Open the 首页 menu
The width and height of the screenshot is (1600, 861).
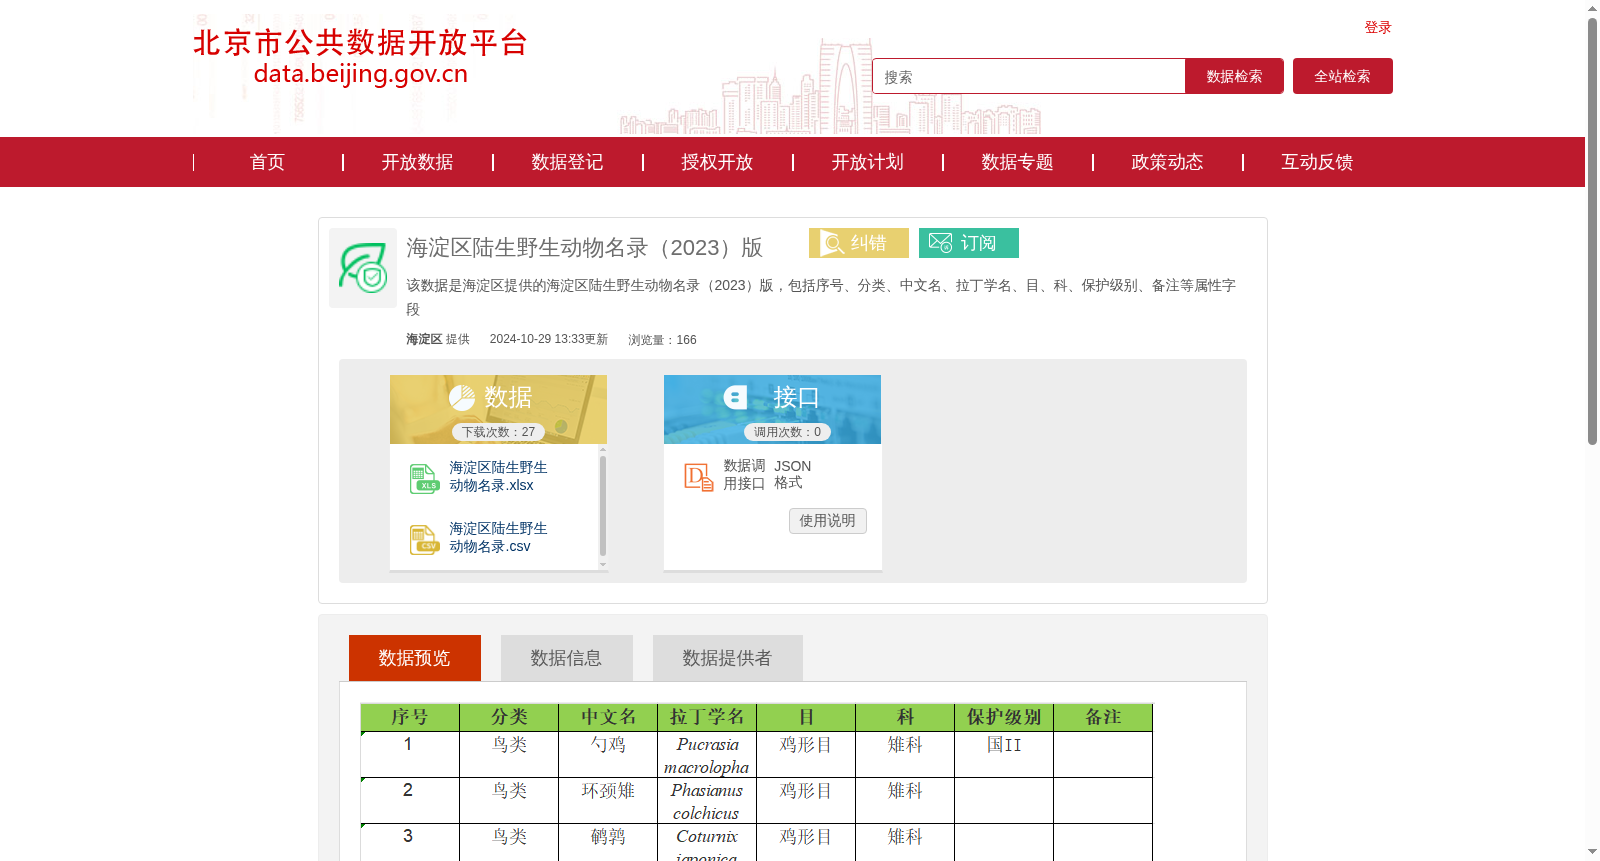[x=267, y=162]
